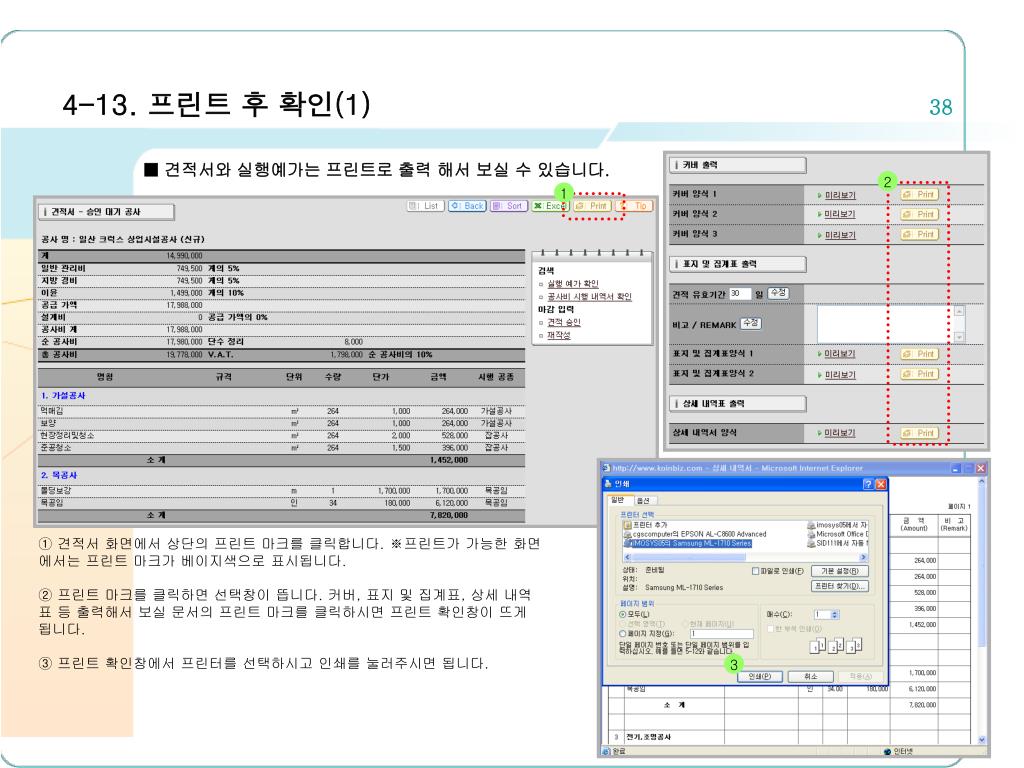Click the printer list horizontal scrollbar thumb

pyautogui.click(x=689, y=557)
